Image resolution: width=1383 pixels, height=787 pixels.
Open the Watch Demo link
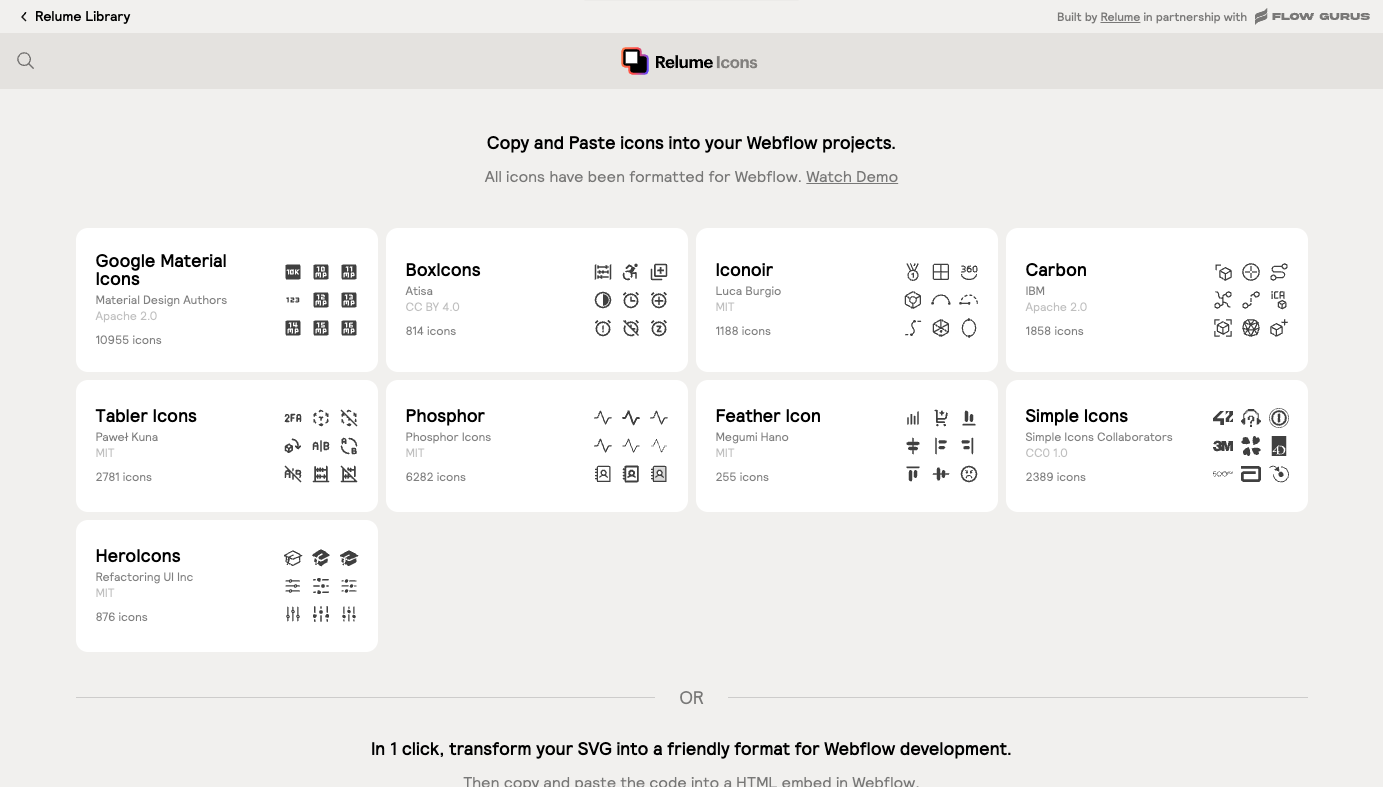pos(852,176)
